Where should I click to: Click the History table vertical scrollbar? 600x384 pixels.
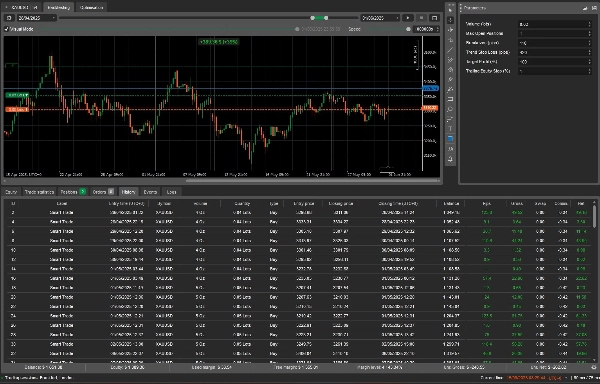click(594, 216)
